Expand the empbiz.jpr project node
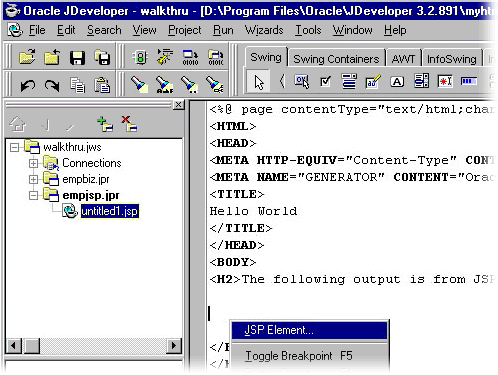498x375 pixels. 33,179
